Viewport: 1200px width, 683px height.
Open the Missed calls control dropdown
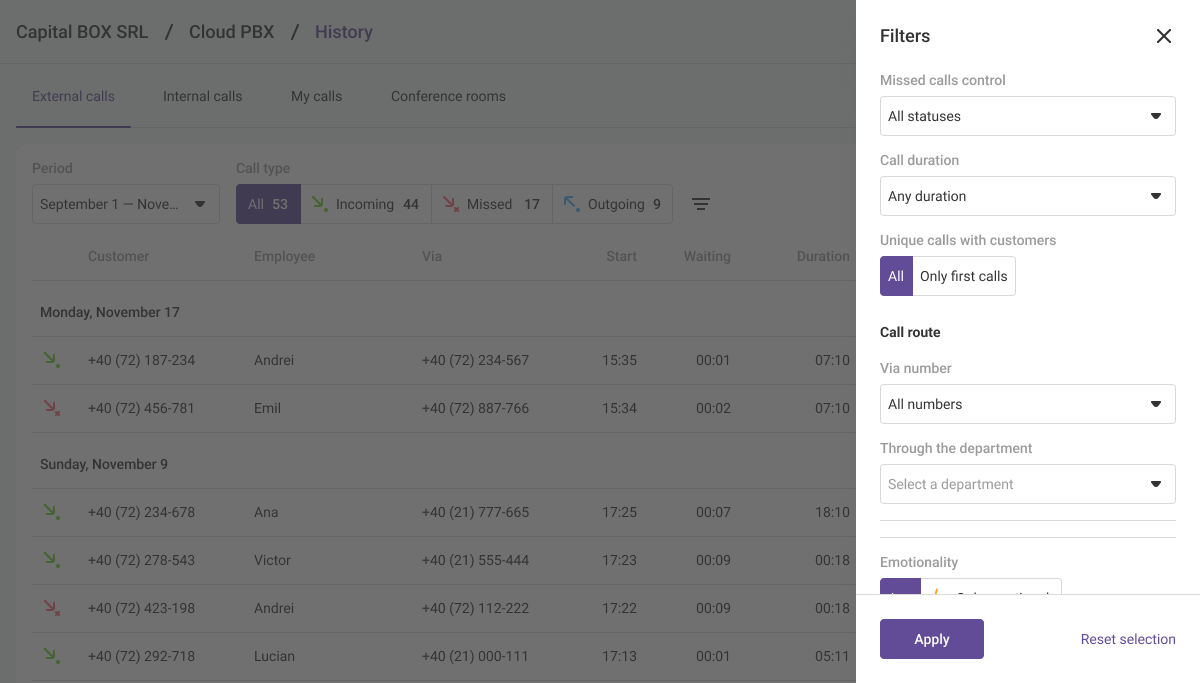pyautogui.click(x=1027, y=116)
